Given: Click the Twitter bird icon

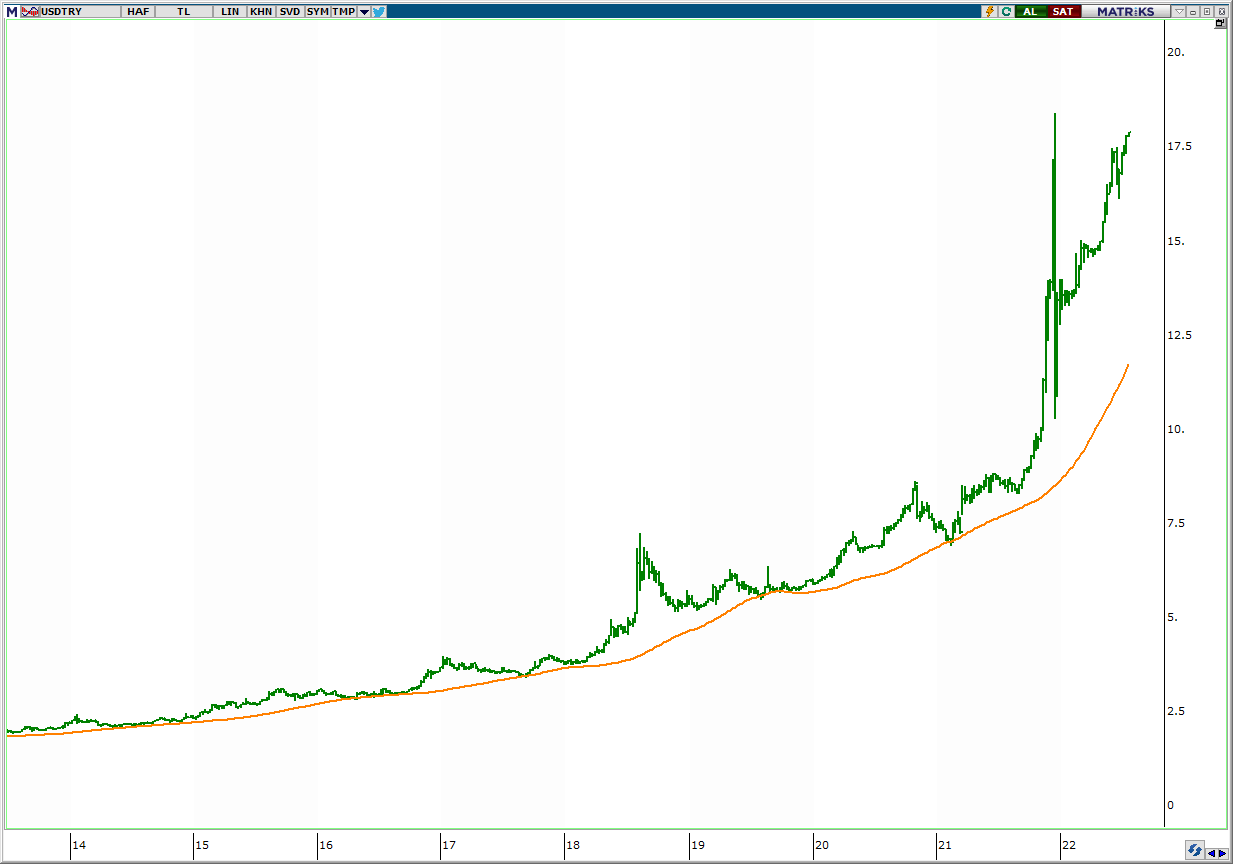Looking at the screenshot, I should pos(379,12).
